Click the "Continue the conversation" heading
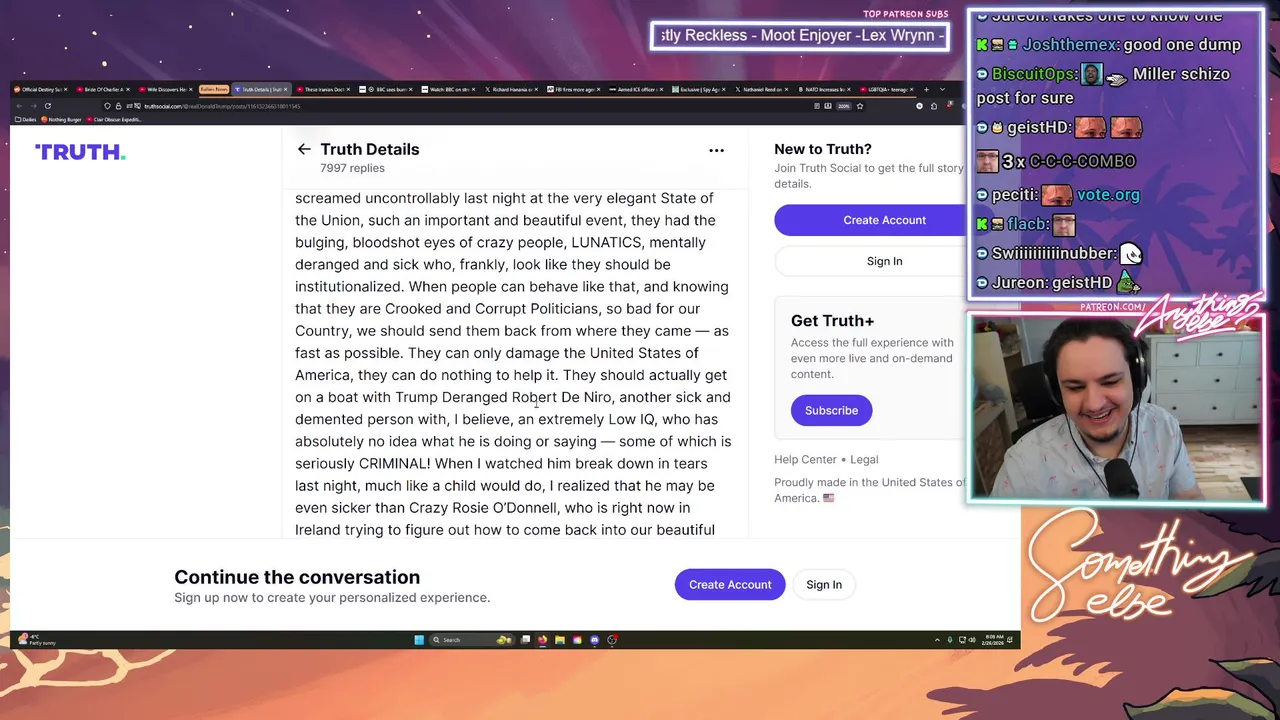Viewport: 1280px width, 720px height. point(297,577)
